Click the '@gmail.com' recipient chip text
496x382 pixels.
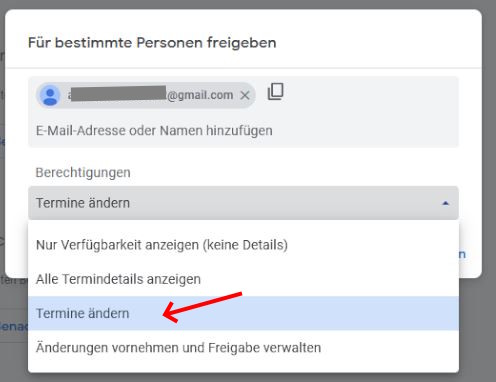(x=200, y=95)
